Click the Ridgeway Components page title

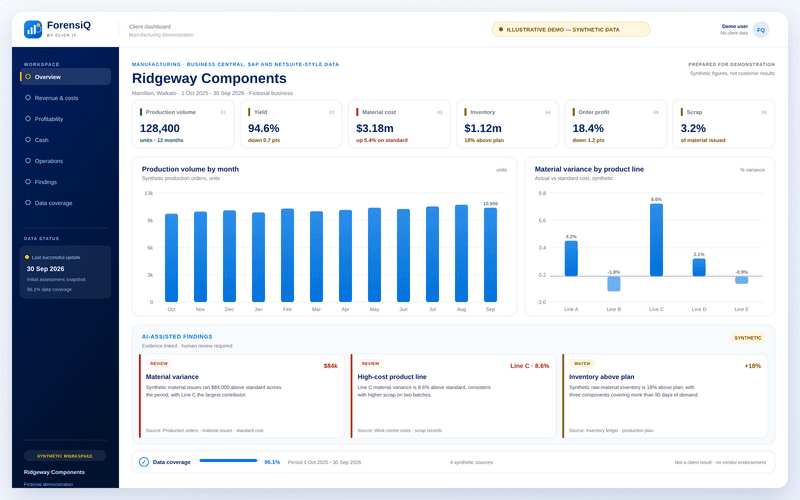[x=209, y=78]
